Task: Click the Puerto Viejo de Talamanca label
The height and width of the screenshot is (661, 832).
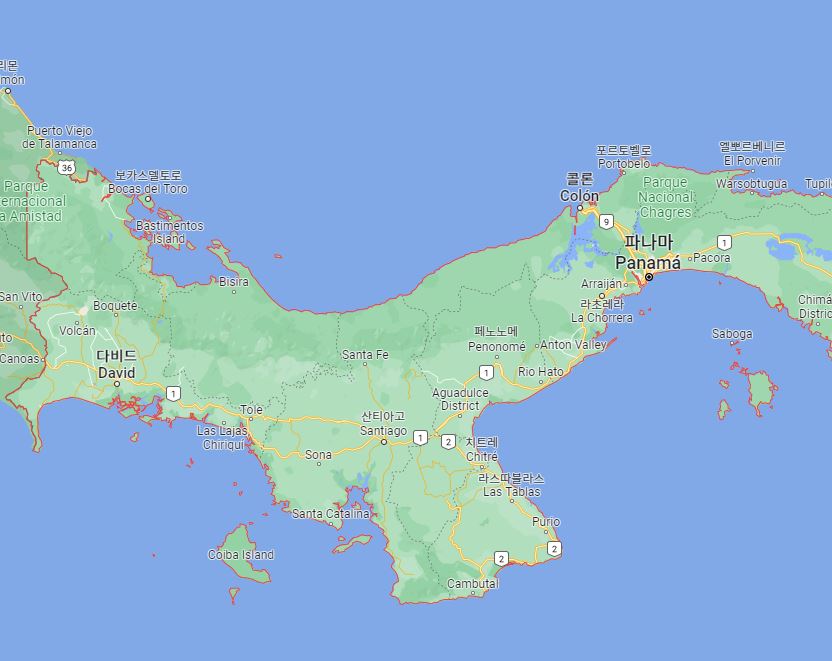Action: pyautogui.click(x=59, y=137)
